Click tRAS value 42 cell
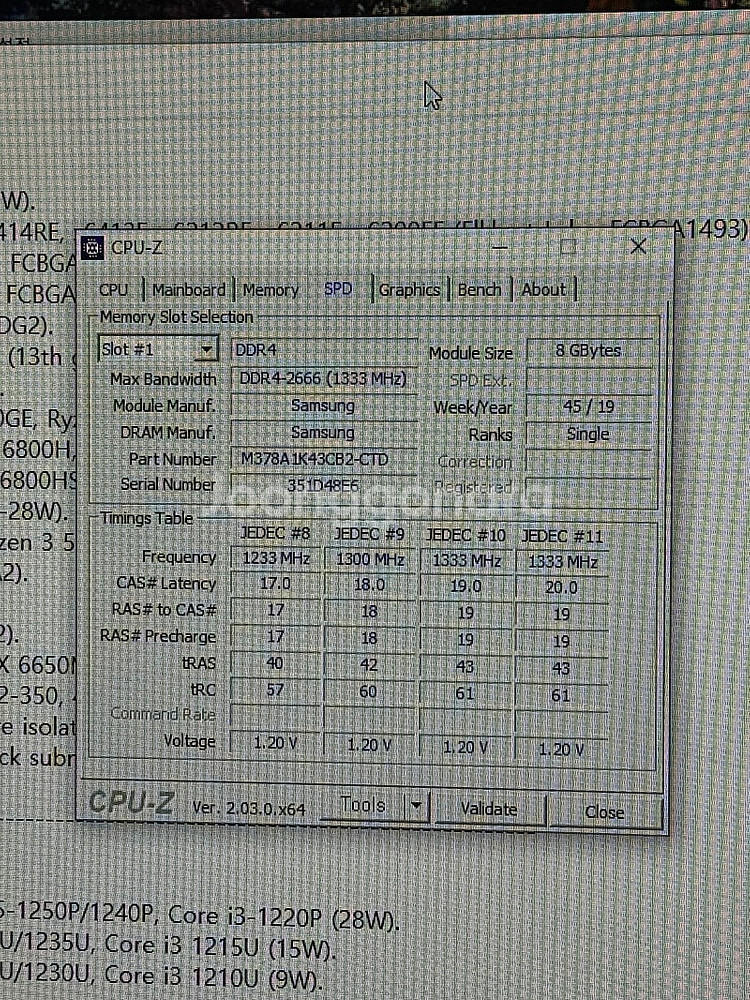750x1000 pixels. click(x=369, y=665)
